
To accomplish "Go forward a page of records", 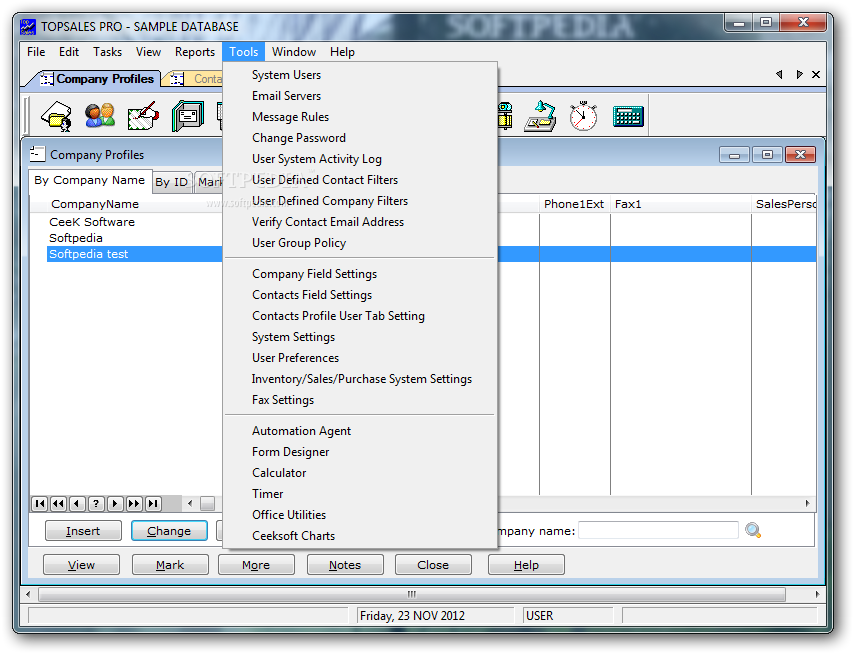I will click(134, 504).
